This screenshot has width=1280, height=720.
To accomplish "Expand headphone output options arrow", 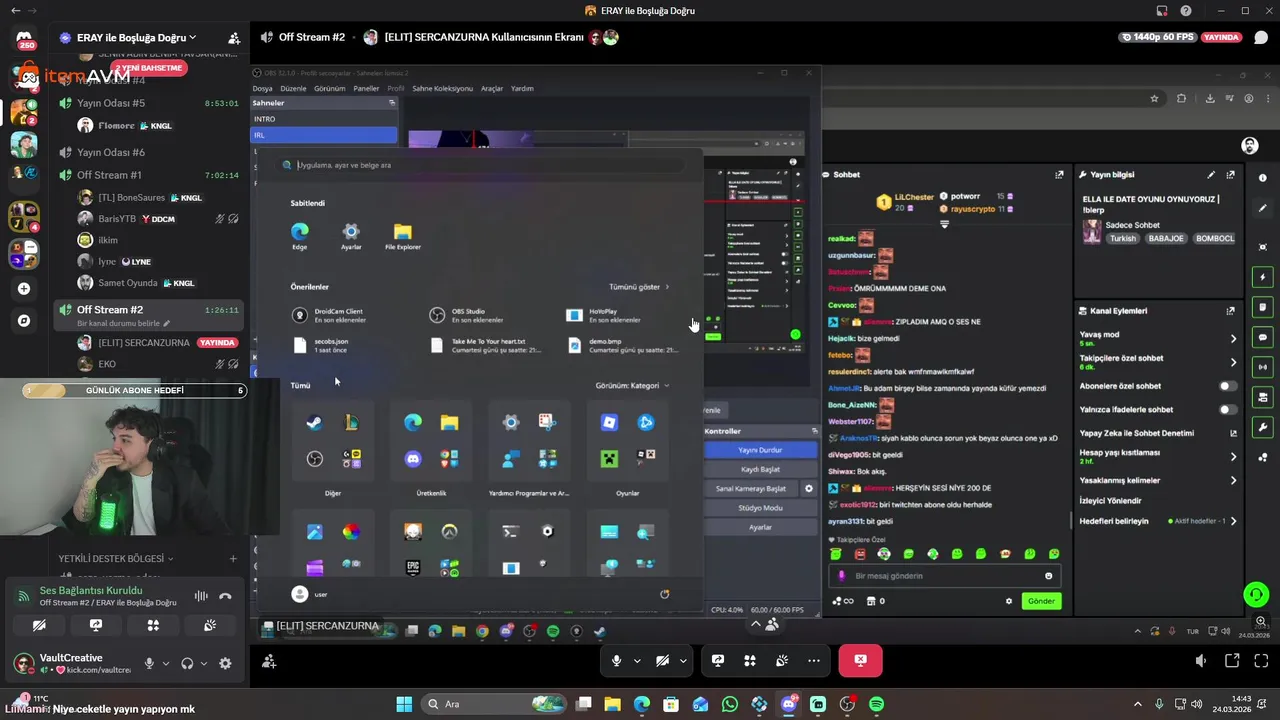I will click(x=204, y=663).
